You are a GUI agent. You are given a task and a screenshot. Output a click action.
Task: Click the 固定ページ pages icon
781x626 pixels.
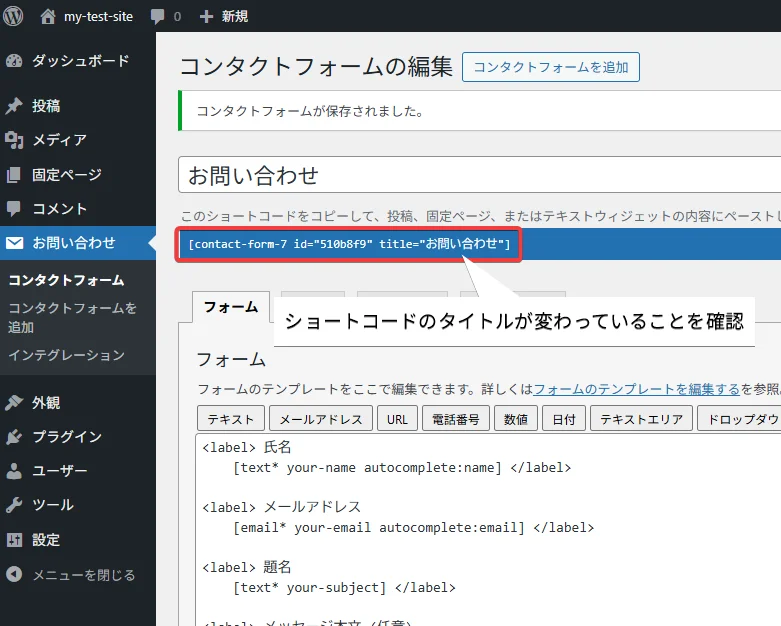coord(14,175)
